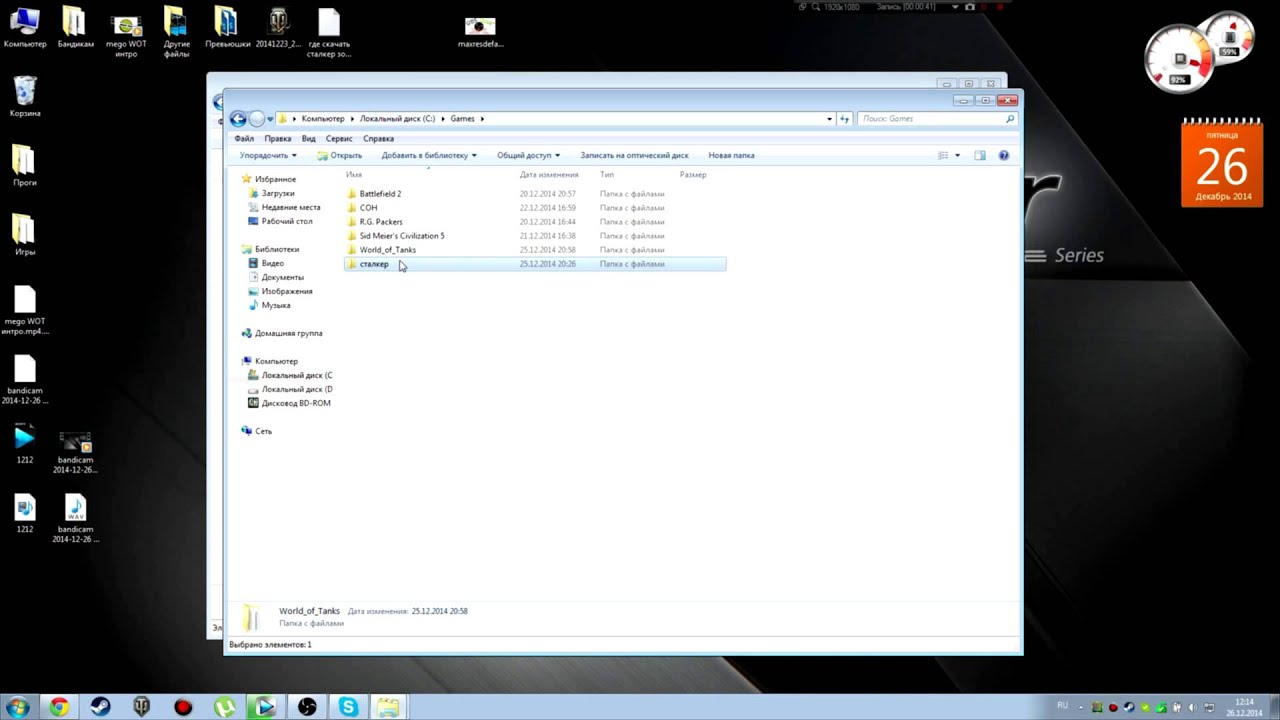Click the Games breadcrumb segment

(462, 119)
